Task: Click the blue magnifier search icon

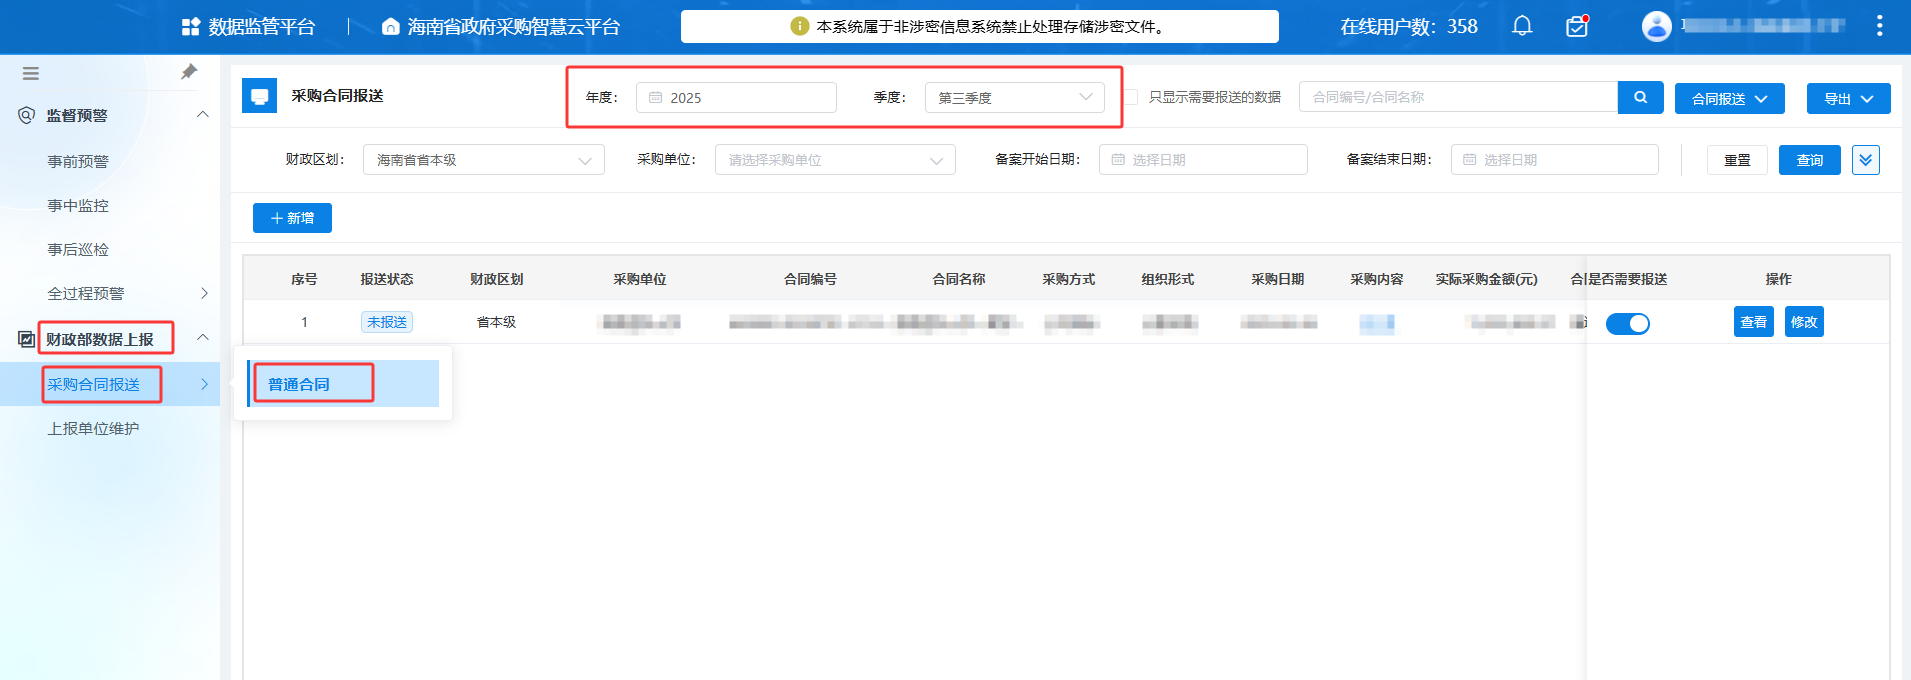Action: tap(1640, 98)
